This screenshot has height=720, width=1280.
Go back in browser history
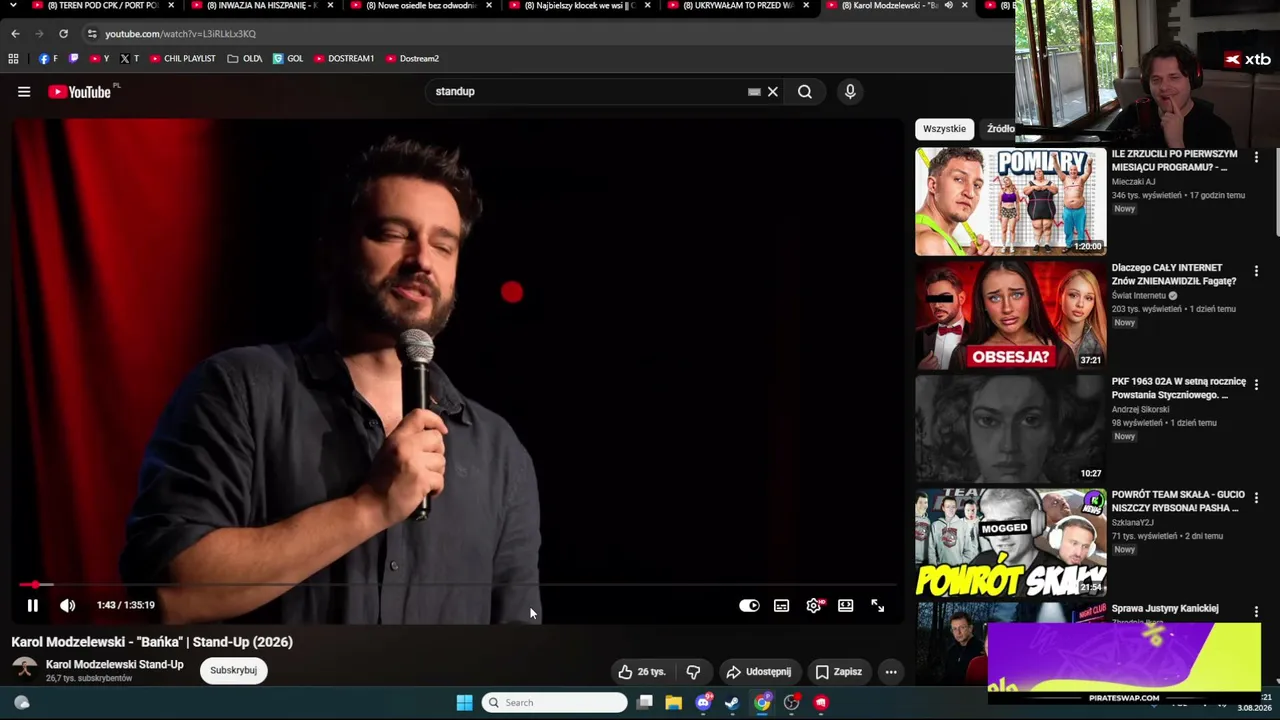tap(15, 34)
